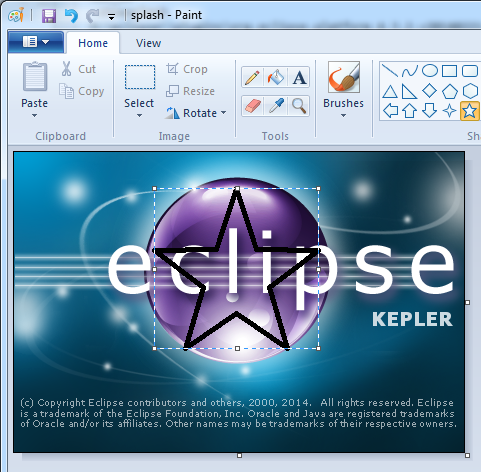Click the Brushes tool icon

click(344, 77)
